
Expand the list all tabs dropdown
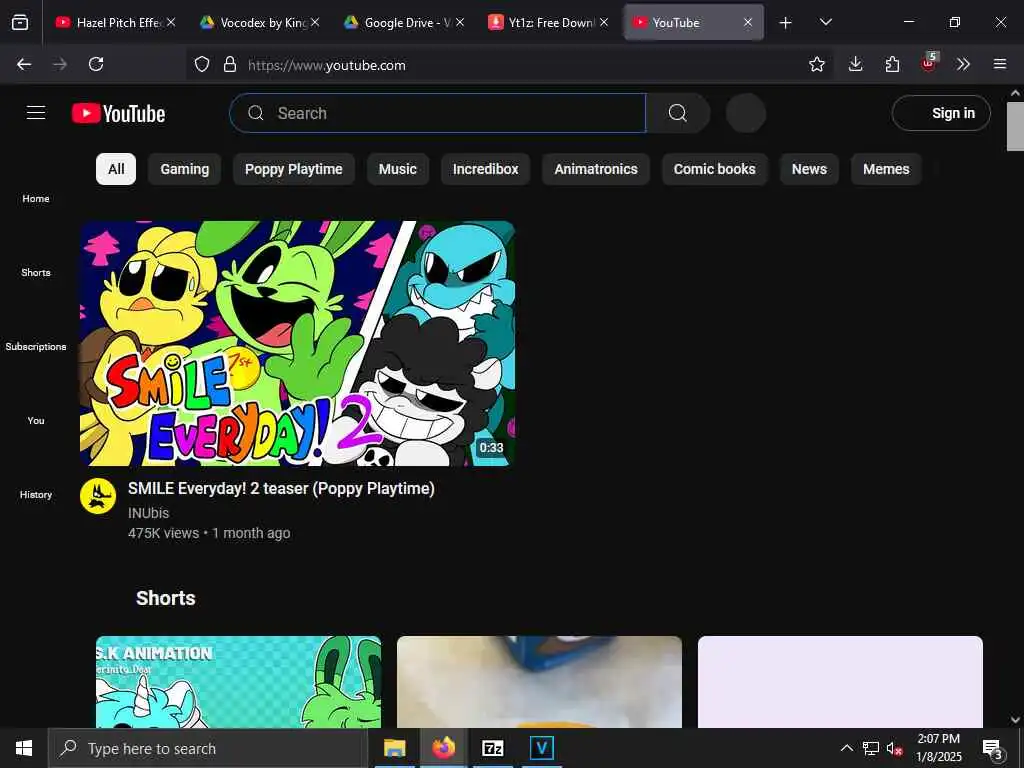[825, 22]
